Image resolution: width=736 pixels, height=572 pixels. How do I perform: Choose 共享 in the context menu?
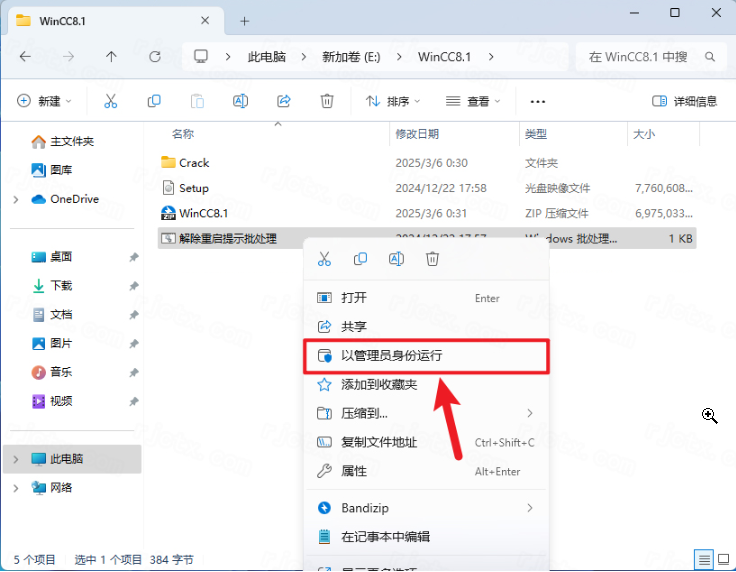click(426, 327)
